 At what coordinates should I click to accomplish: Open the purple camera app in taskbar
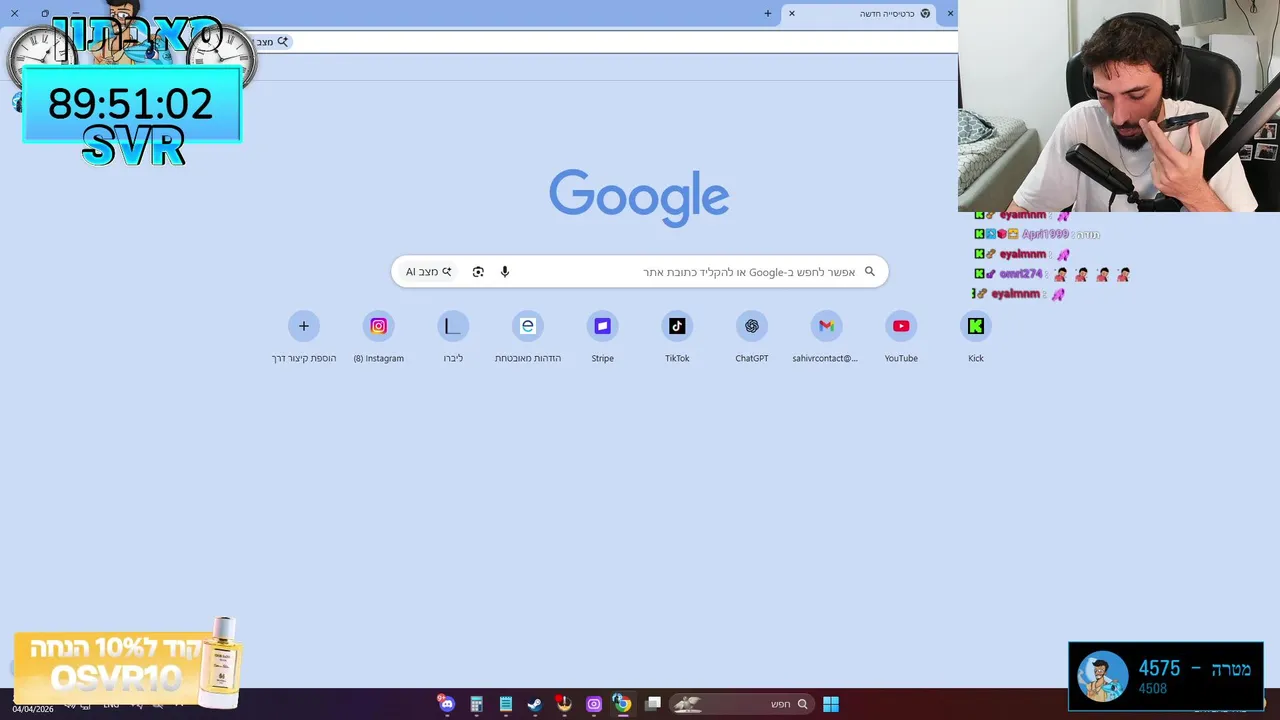coord(594,704)
